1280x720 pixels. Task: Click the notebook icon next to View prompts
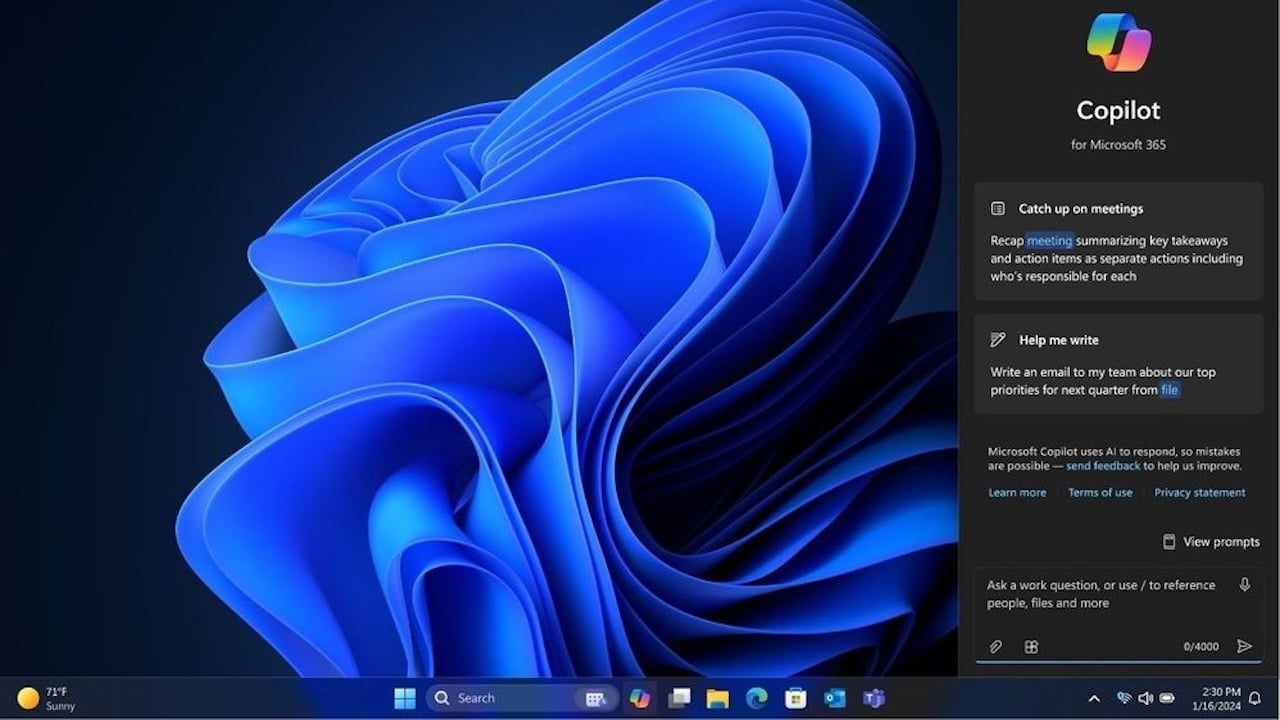[x=1169, y=541]
